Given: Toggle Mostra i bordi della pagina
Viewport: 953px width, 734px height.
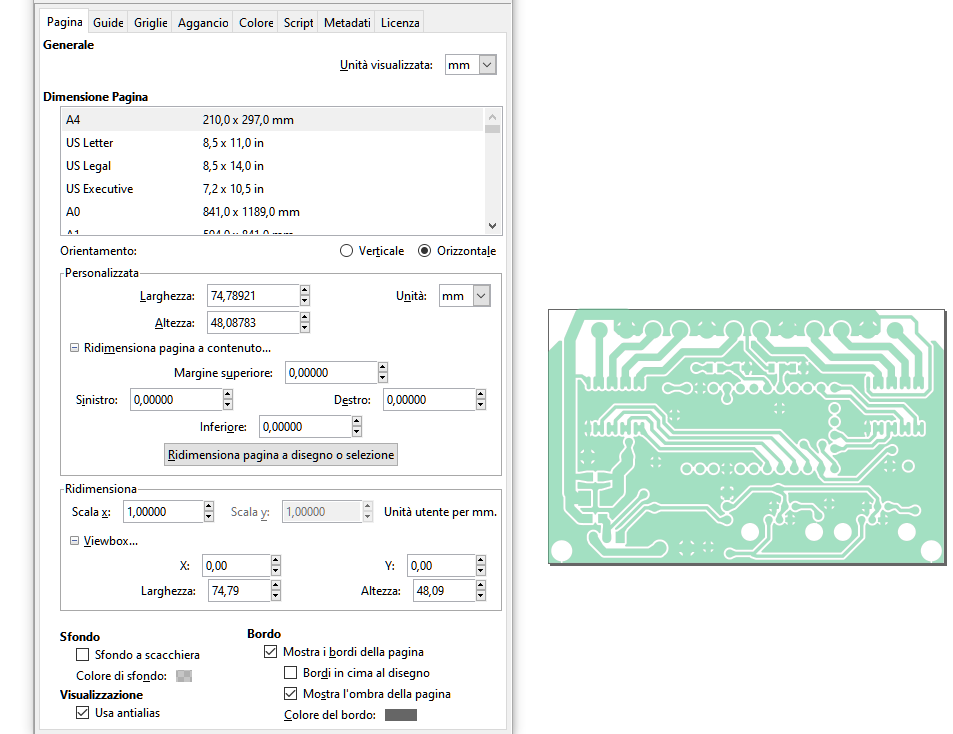Looking at the screenshot, I should (270, 652).
